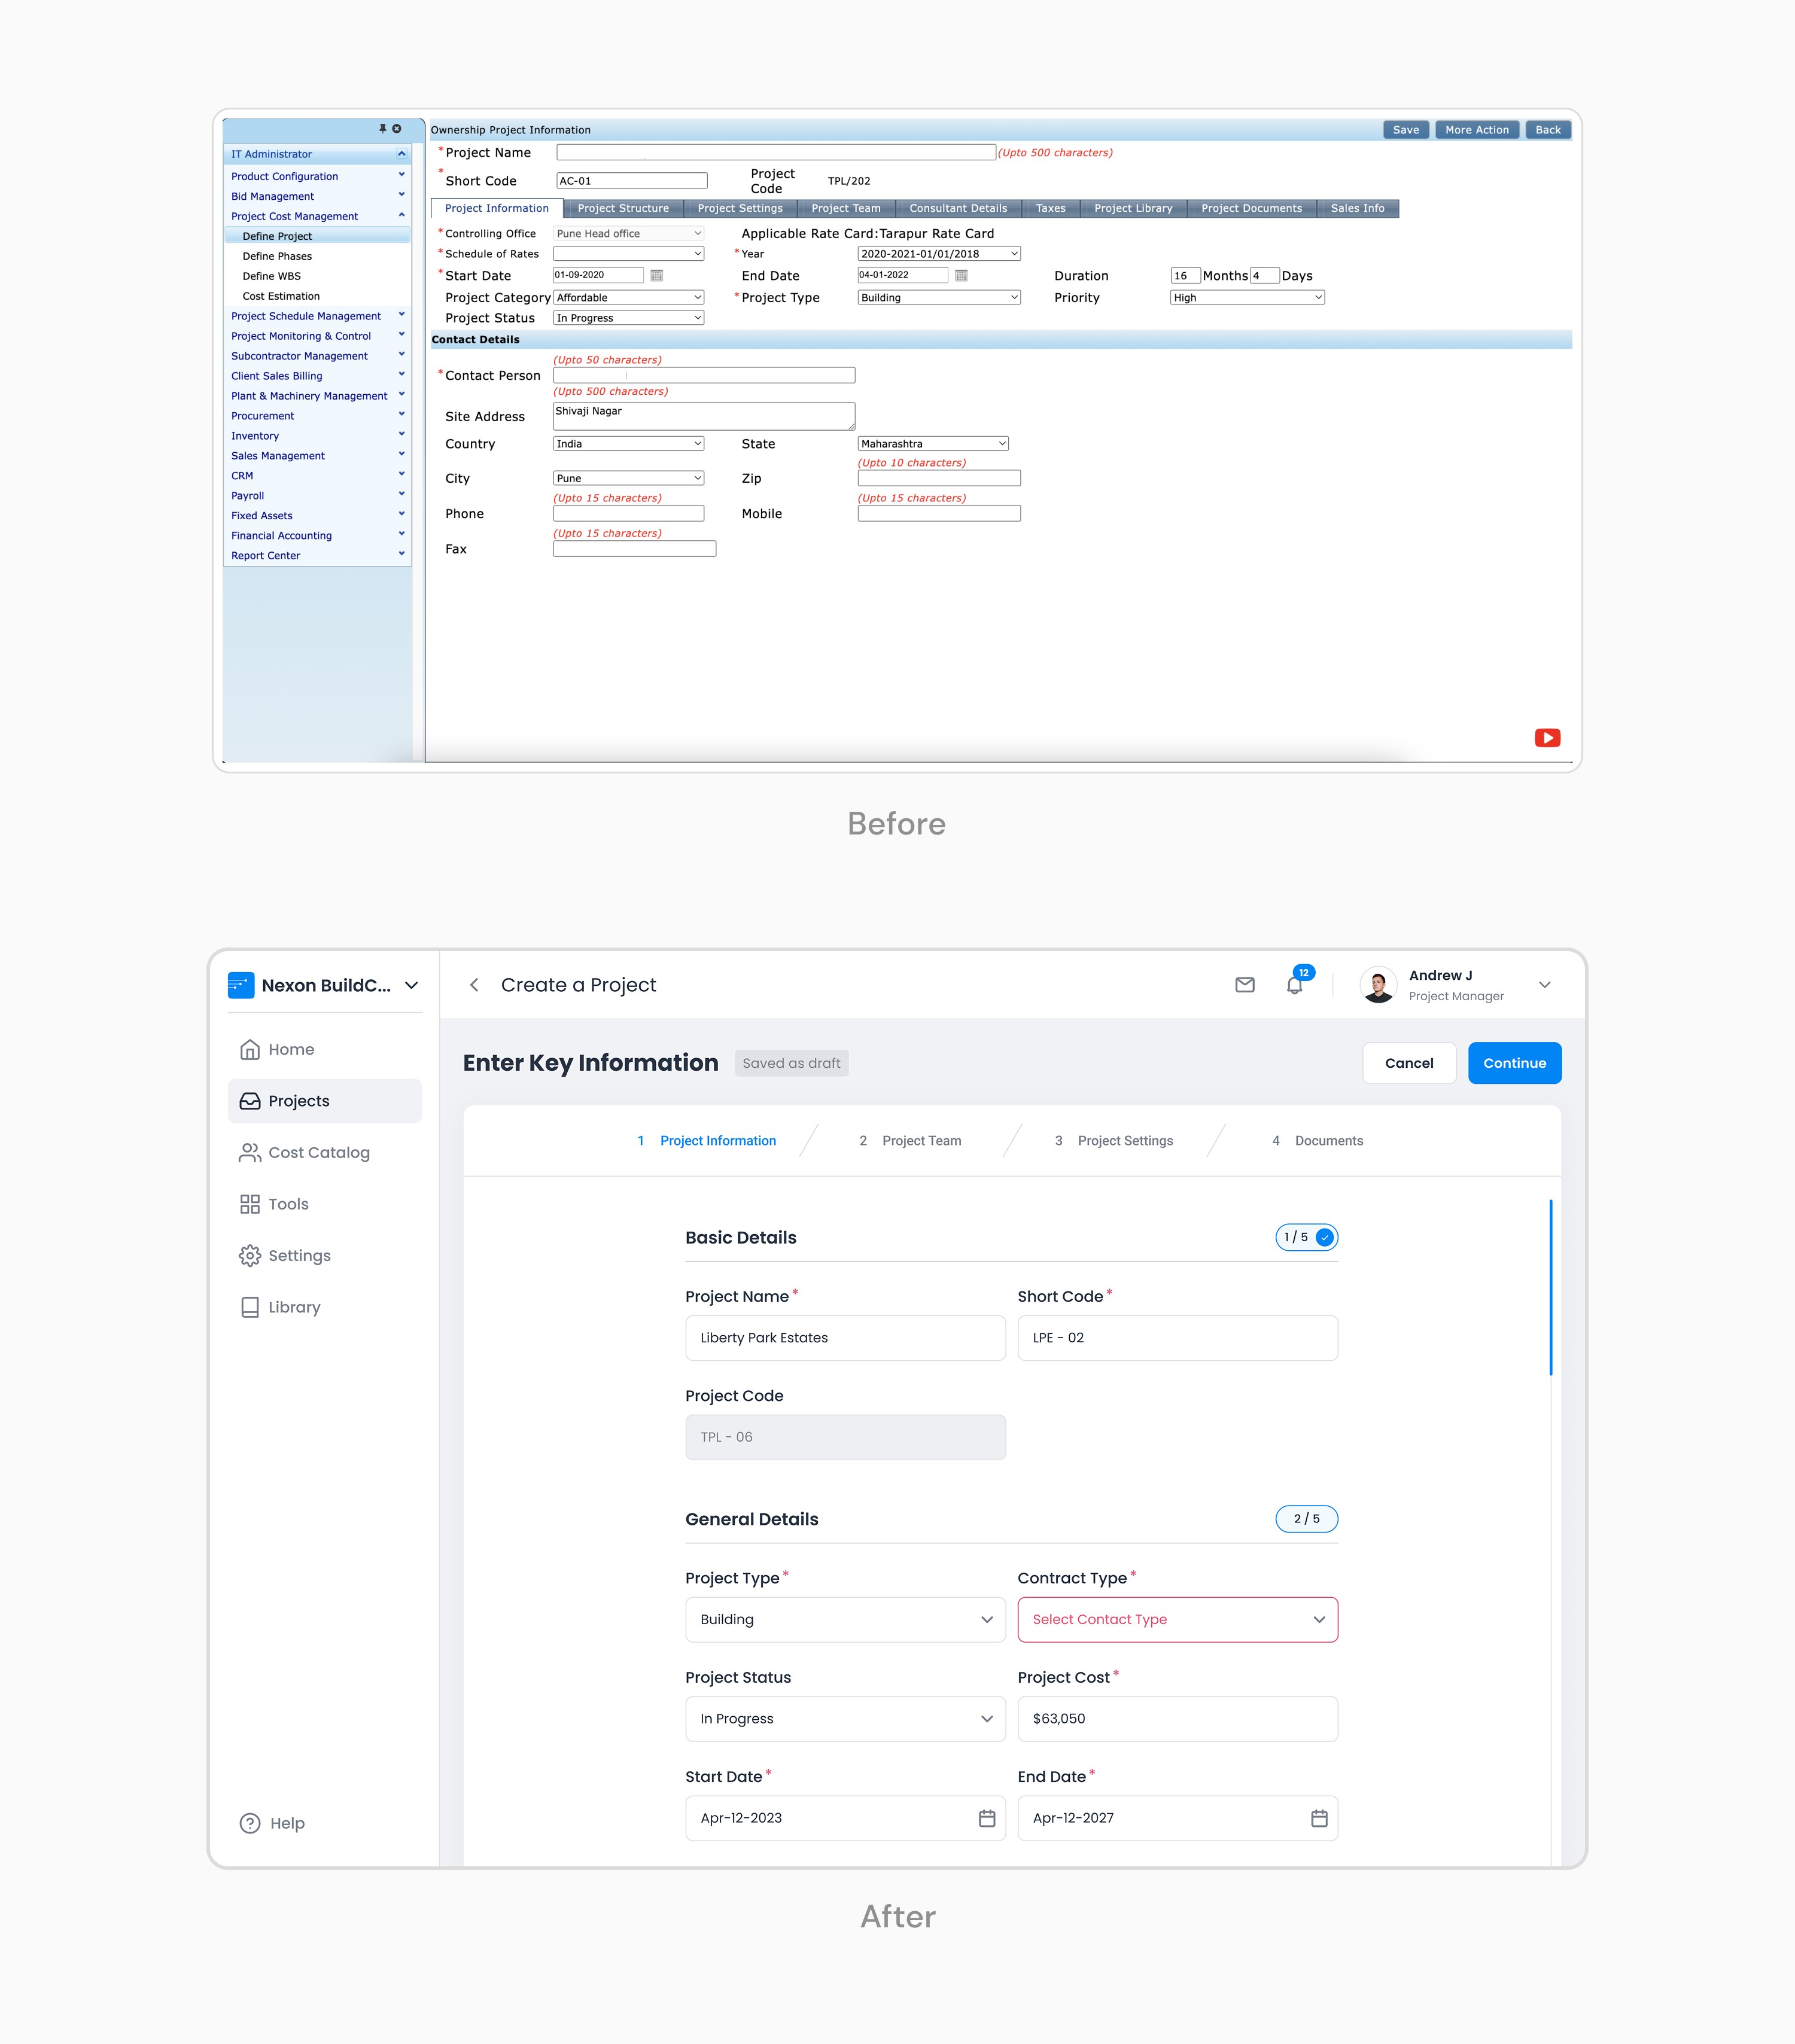The height and width of the screenshot is (2044, 1795).
Task: Open the Year 2020-2021 dropdown
Action: [939, 254]
